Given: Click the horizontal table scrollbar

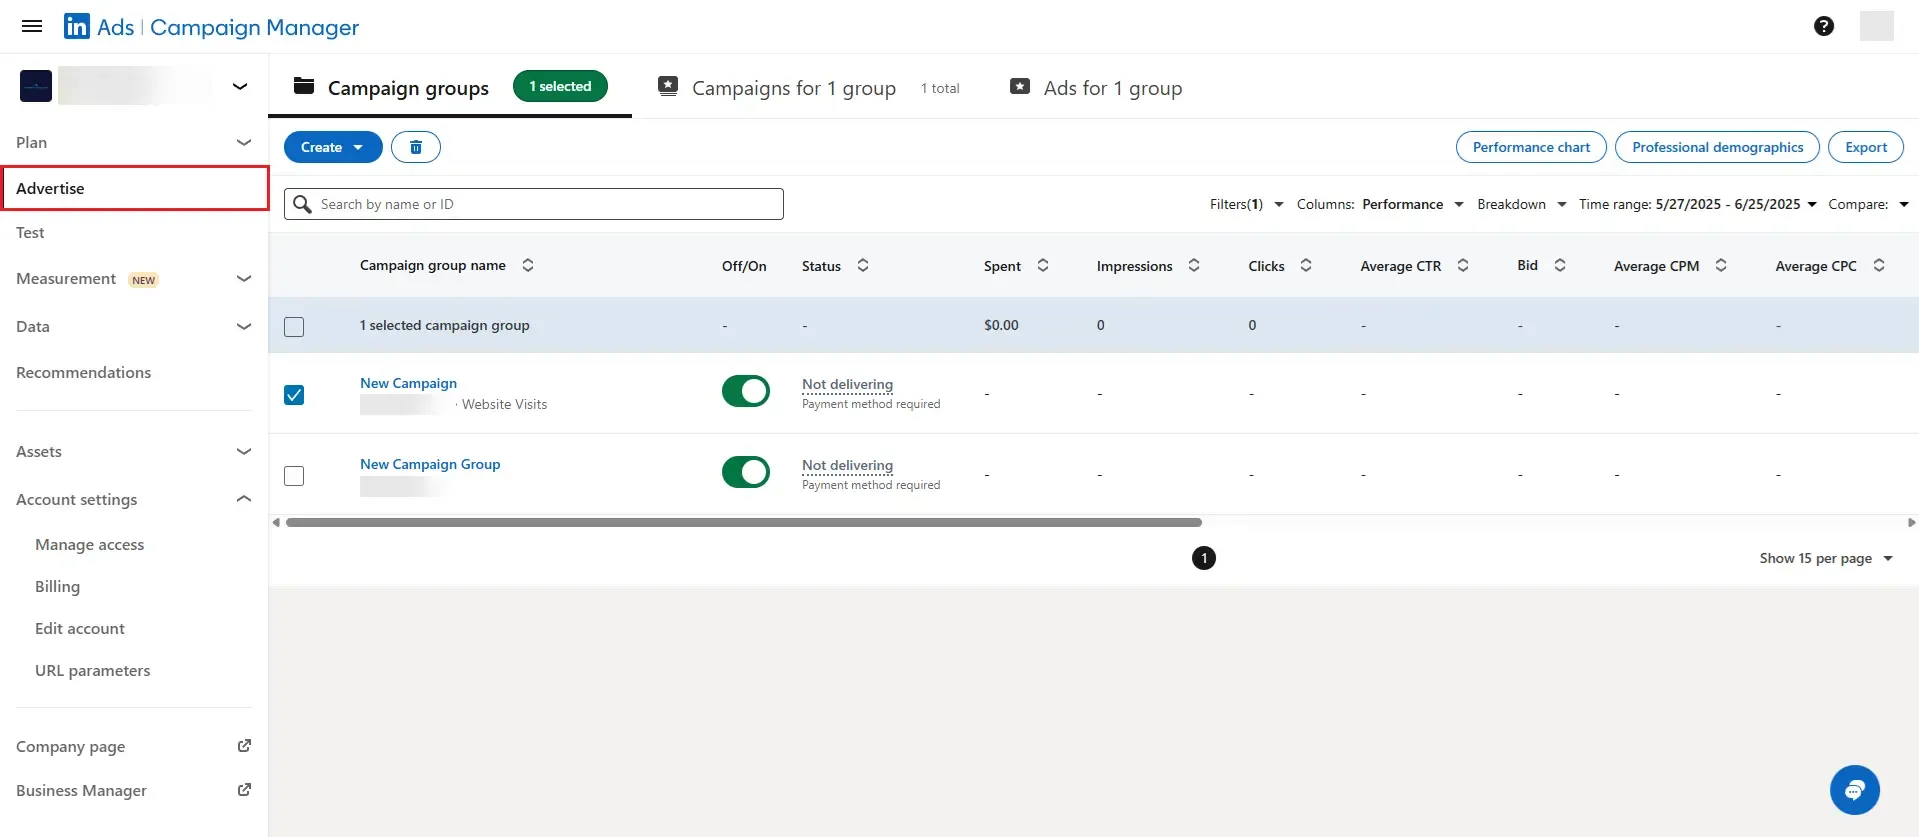Looking at the screenshot, I should pyautogui.click(x=743, y=522).
